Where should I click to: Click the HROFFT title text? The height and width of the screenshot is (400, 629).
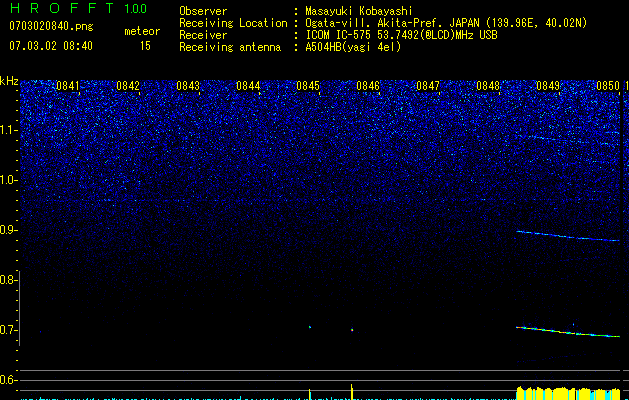pyautogui.click(x=62, y=8)
